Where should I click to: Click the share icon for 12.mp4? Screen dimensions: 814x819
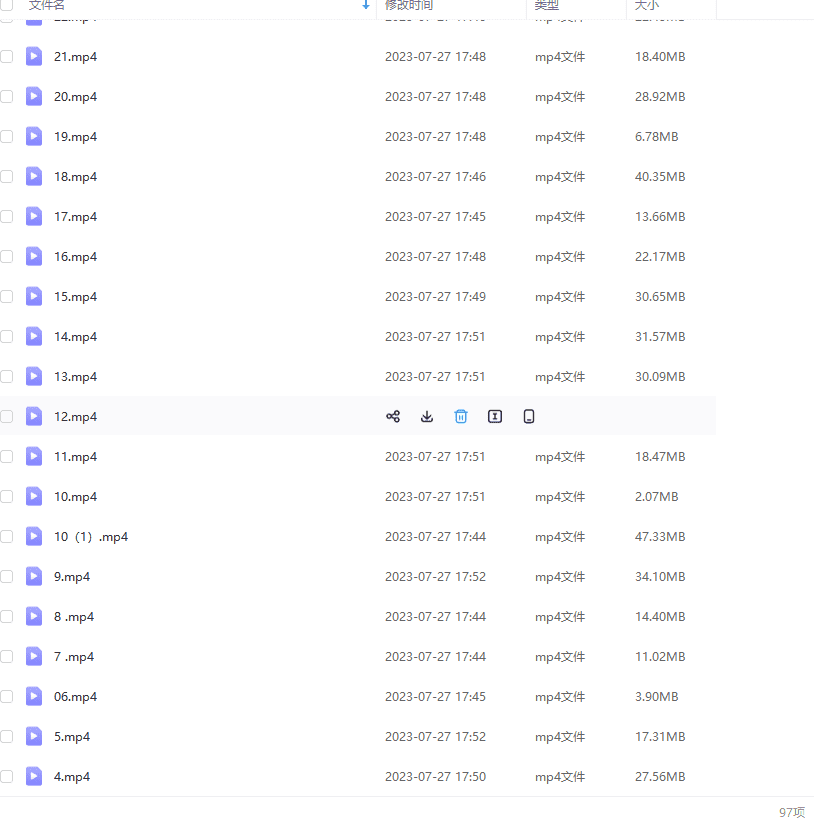tap(393, 417)
